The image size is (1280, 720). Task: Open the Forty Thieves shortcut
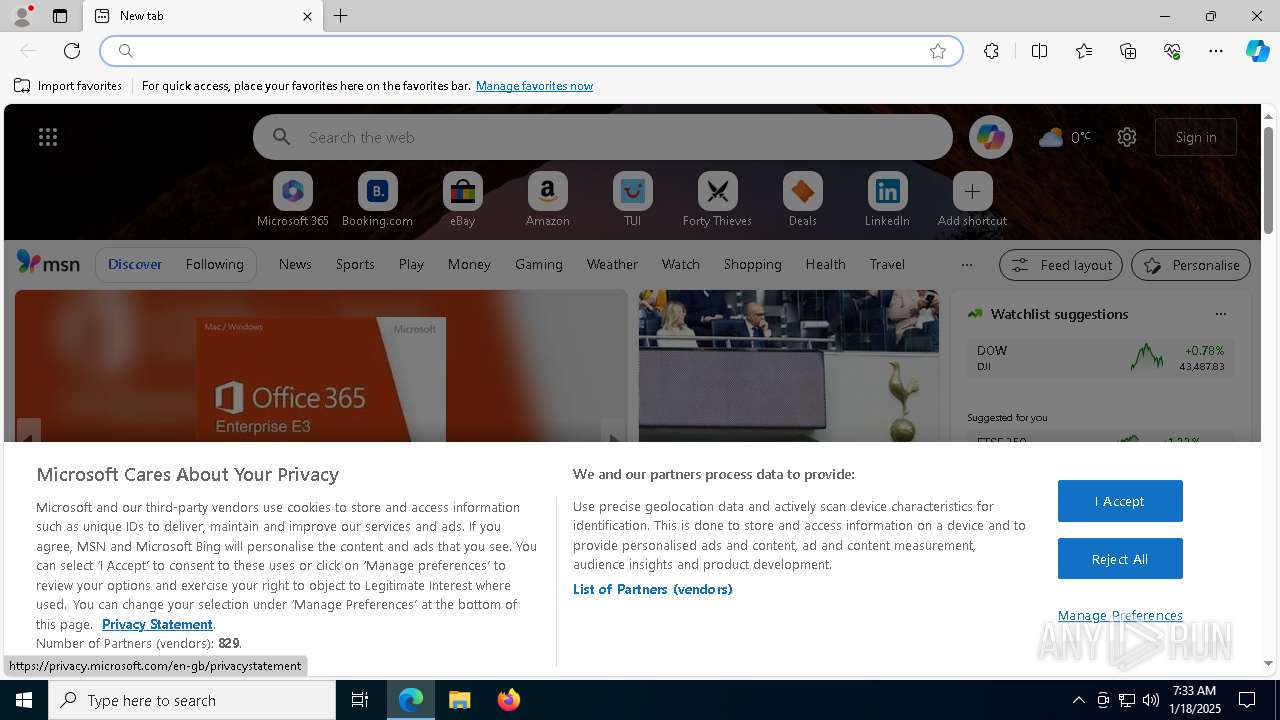click(717, 199)
